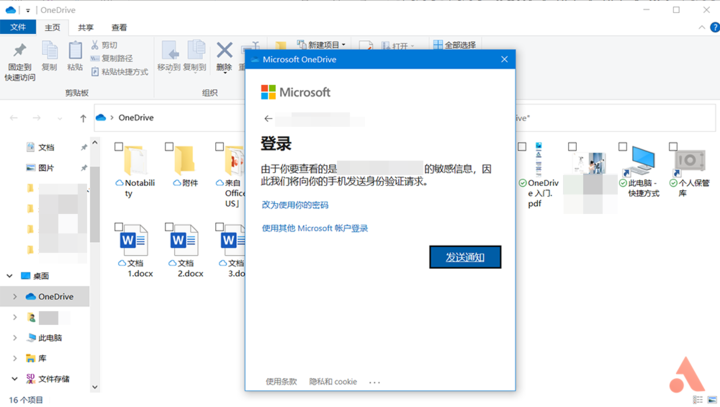Click the Move to icon
720x407 pixels.
coord(169,51)
